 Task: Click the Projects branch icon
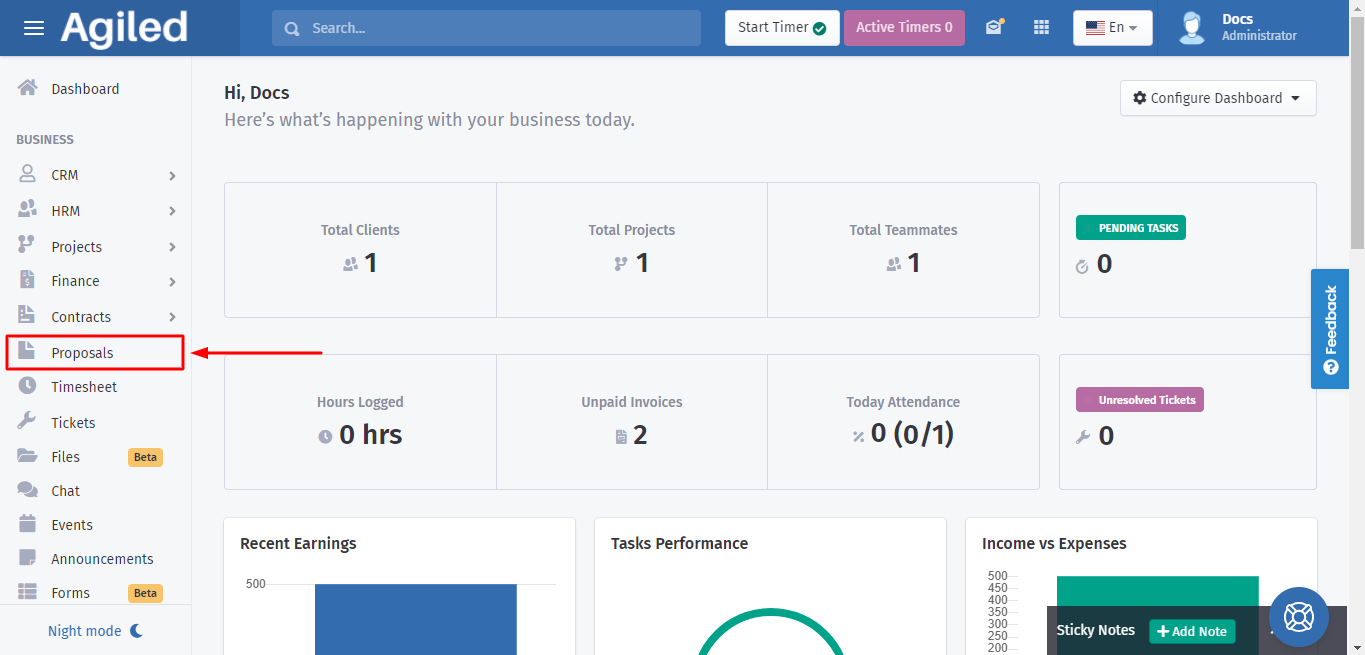(27, 246)
